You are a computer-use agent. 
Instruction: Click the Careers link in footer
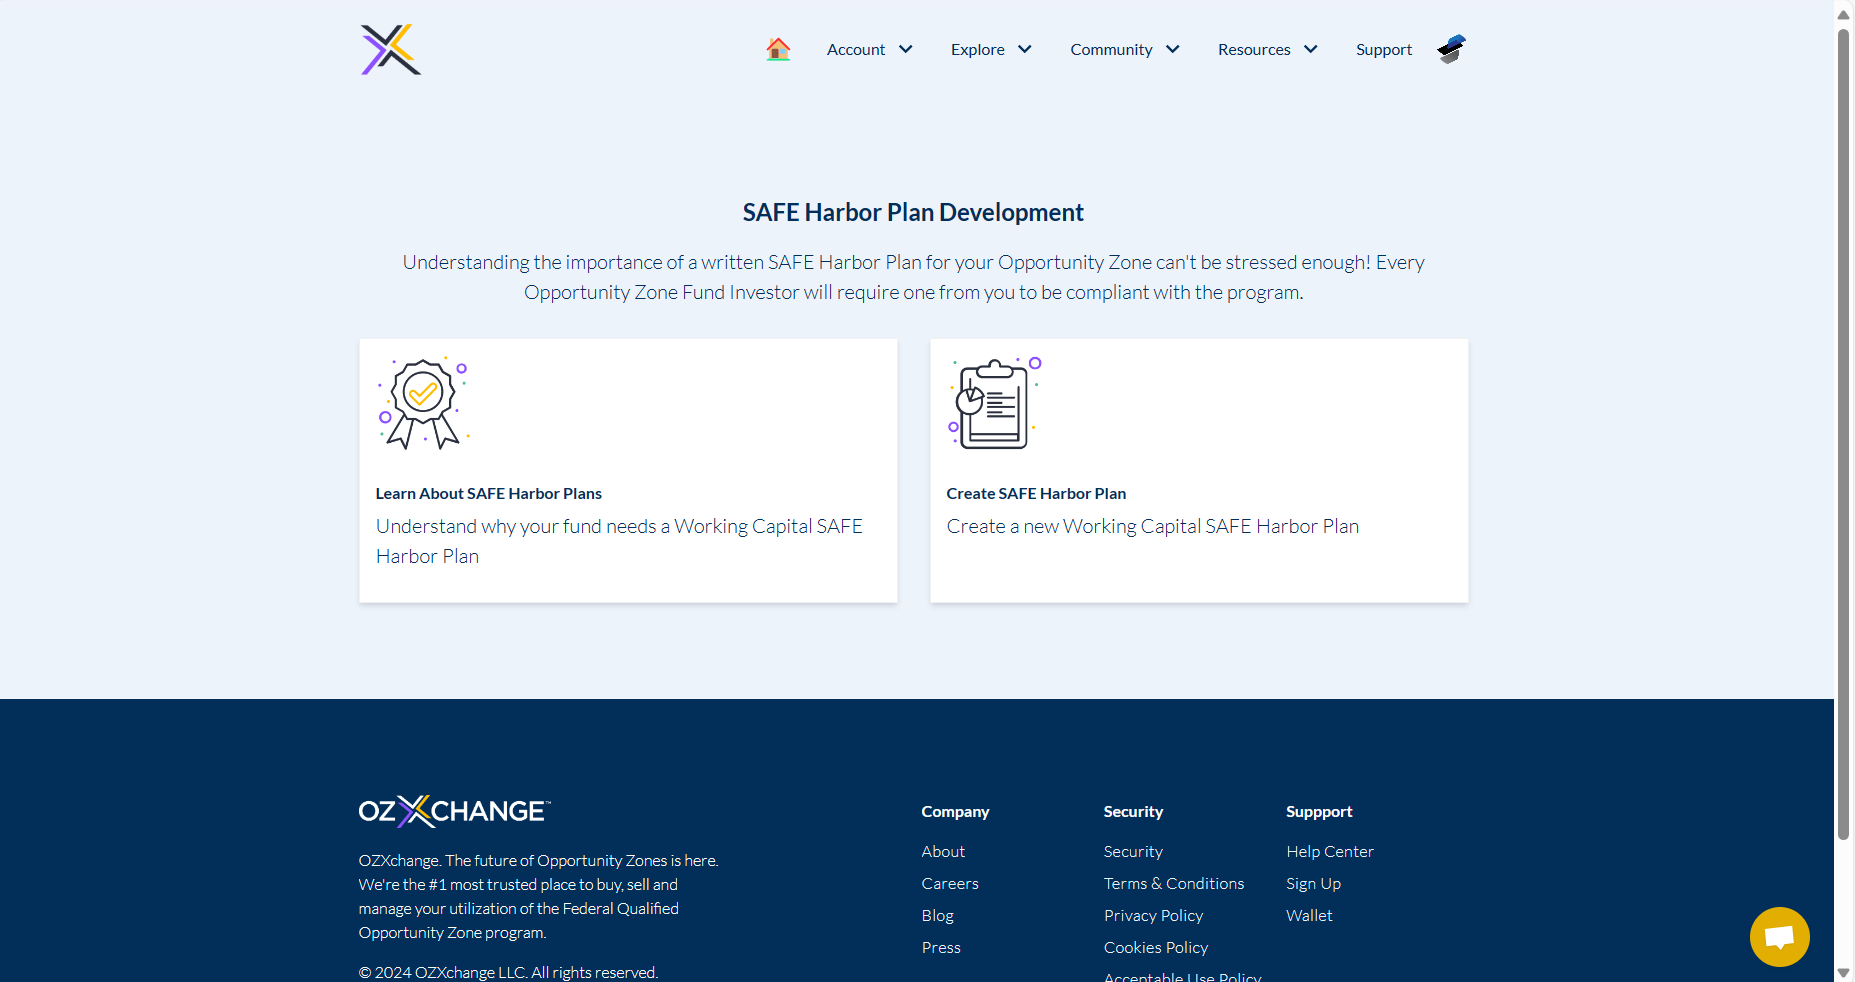[x=950, y=884]
